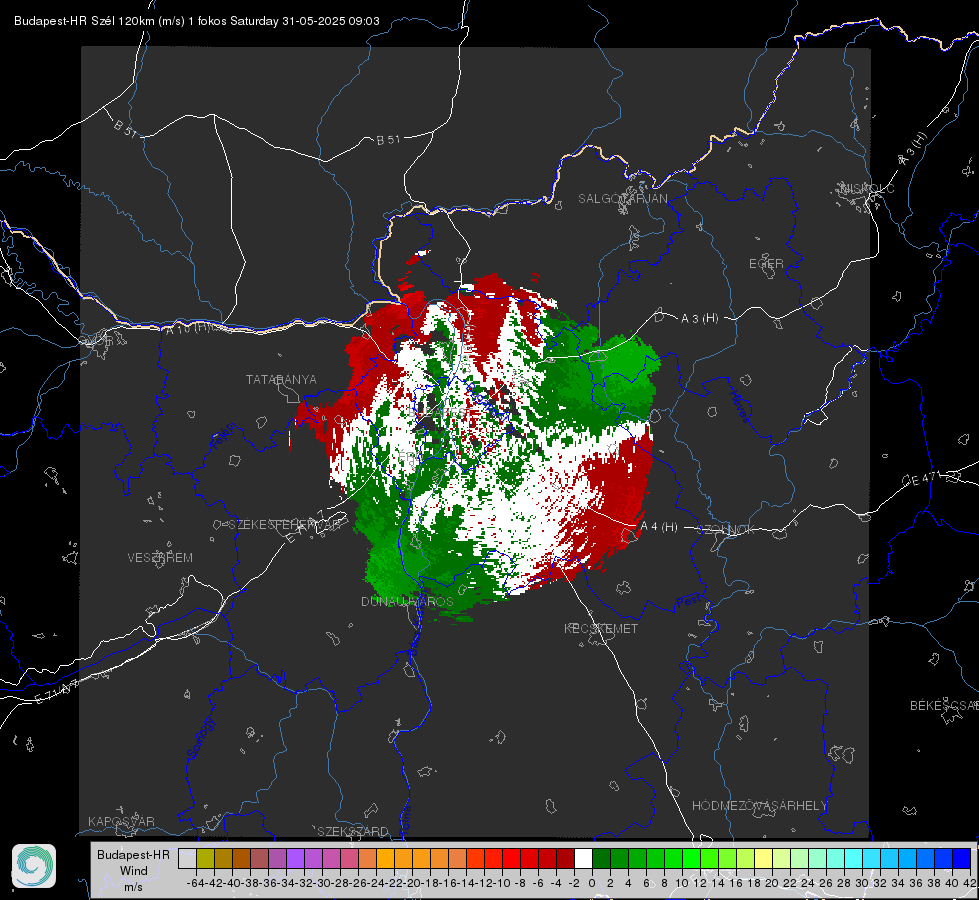
Task: Click the SZOLNOK city label
Action: (726, 530)
